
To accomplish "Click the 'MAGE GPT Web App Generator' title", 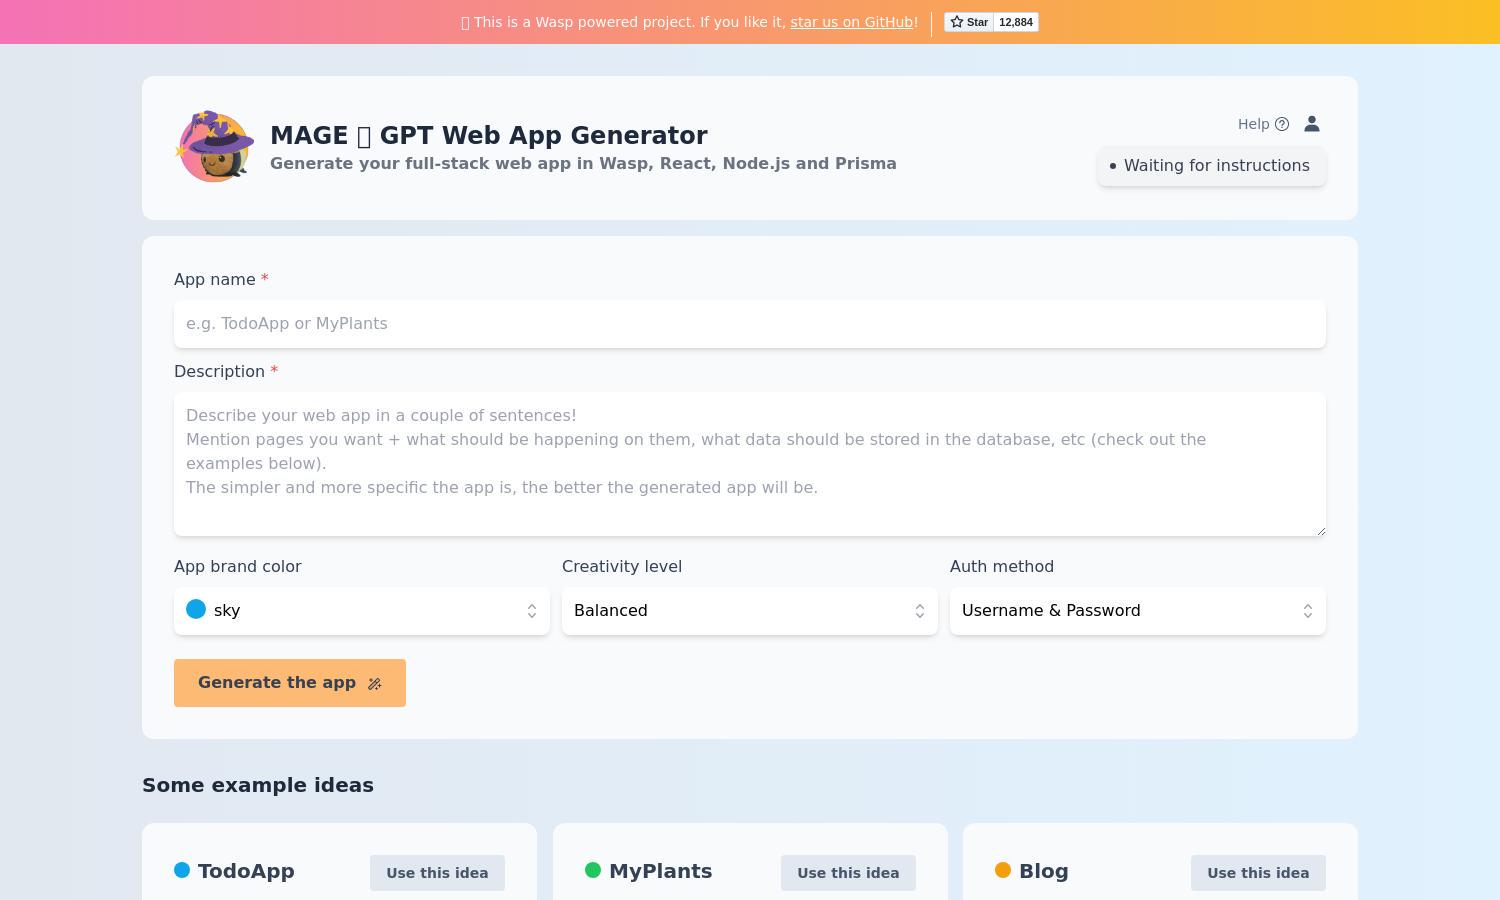I will pos(489,135).
